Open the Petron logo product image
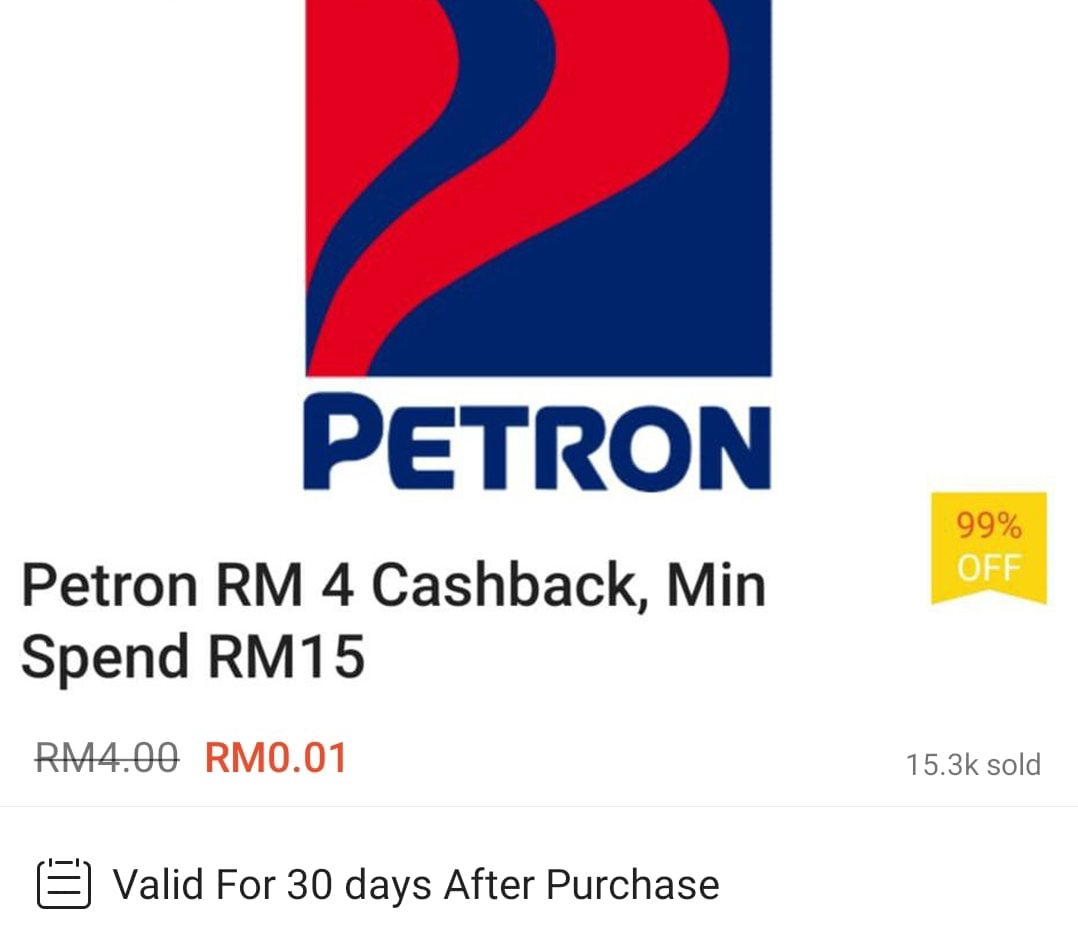The height and width of the screenshot is (941, 1078). pos(538,245)
